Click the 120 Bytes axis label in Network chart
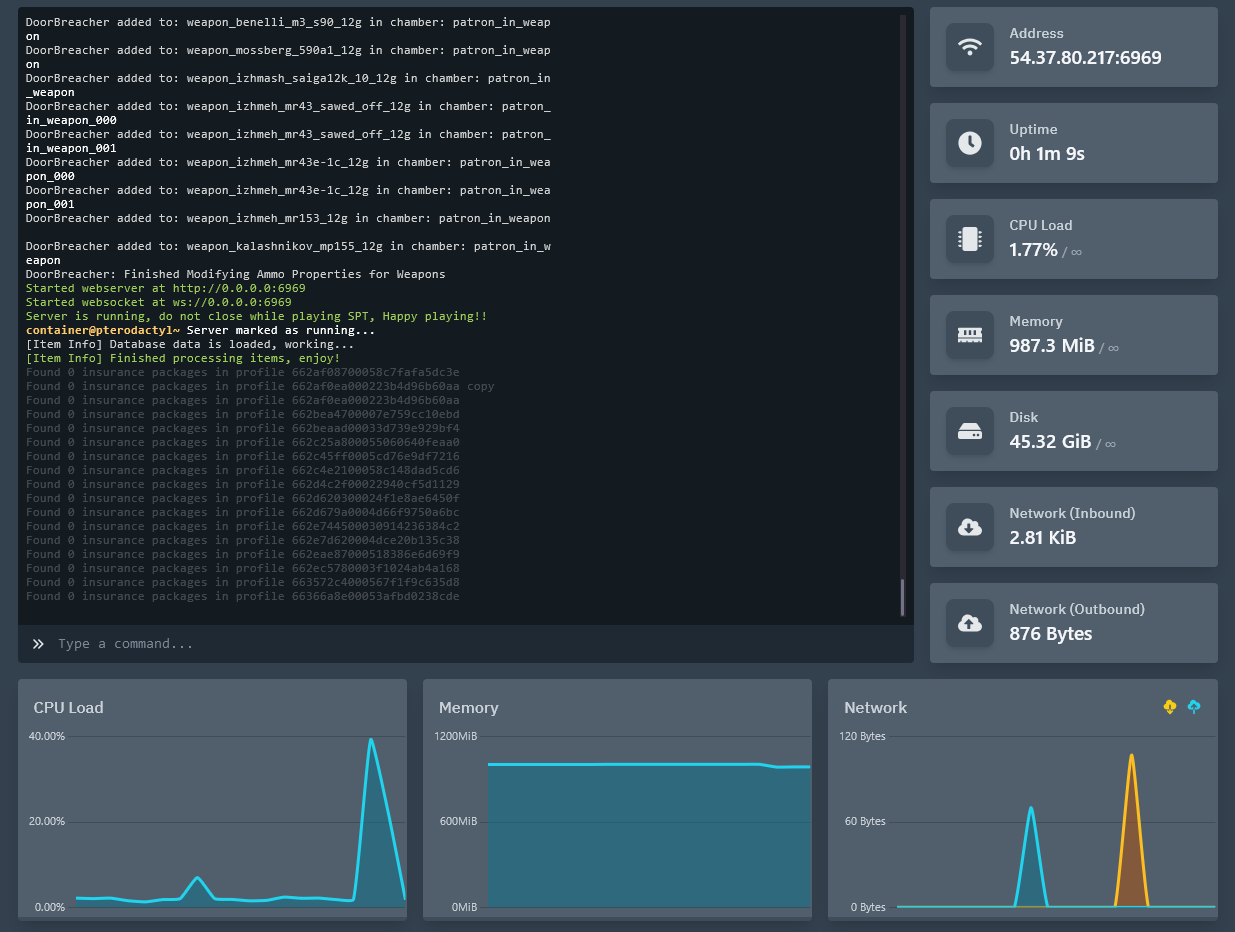 click(862, 736)
